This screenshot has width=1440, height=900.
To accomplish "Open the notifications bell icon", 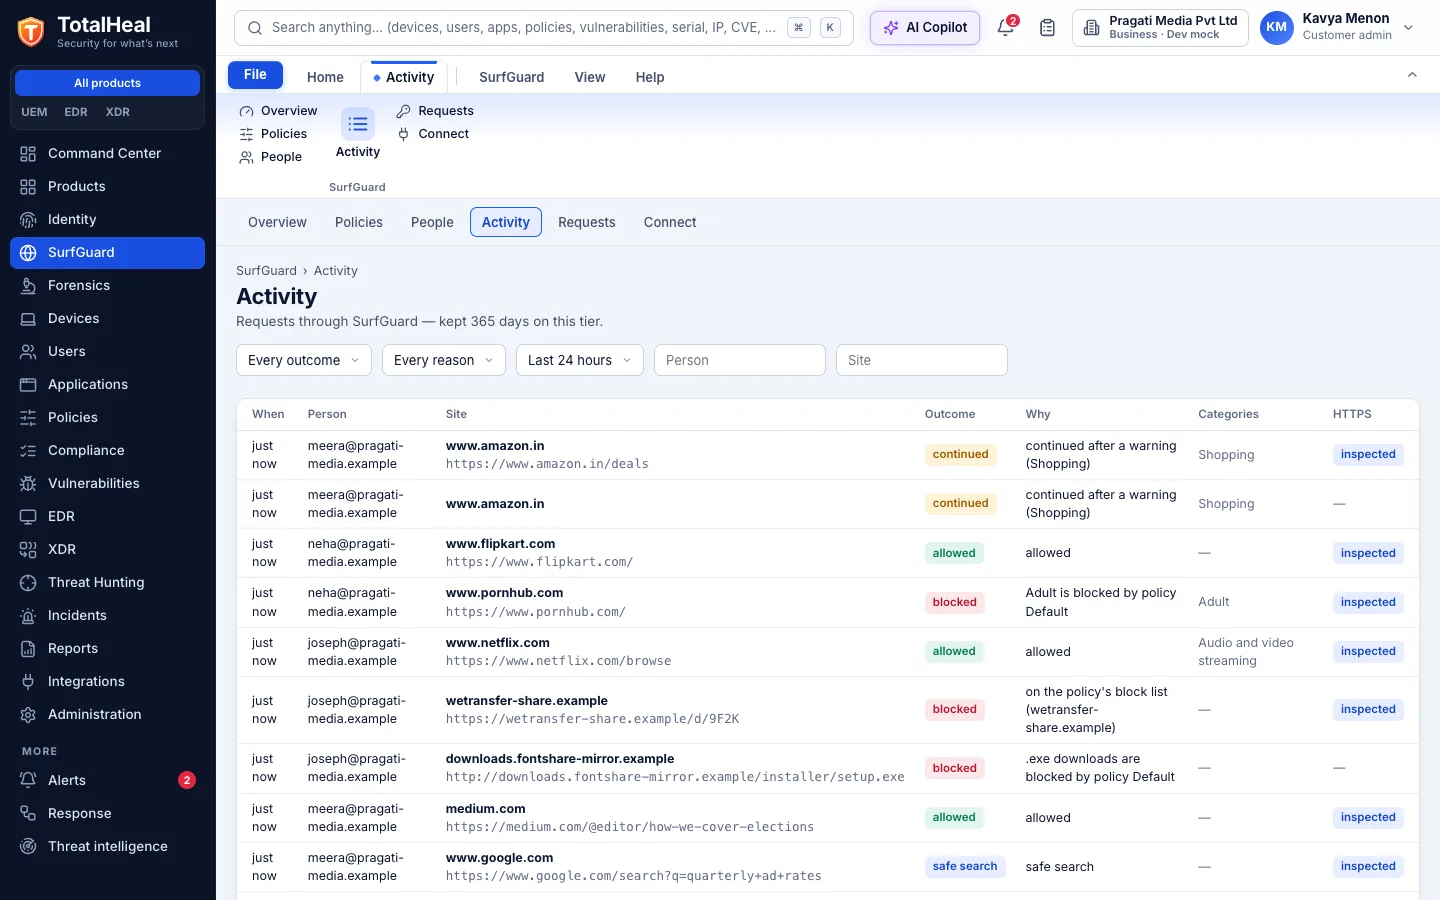I will [x=1006, y=28].
